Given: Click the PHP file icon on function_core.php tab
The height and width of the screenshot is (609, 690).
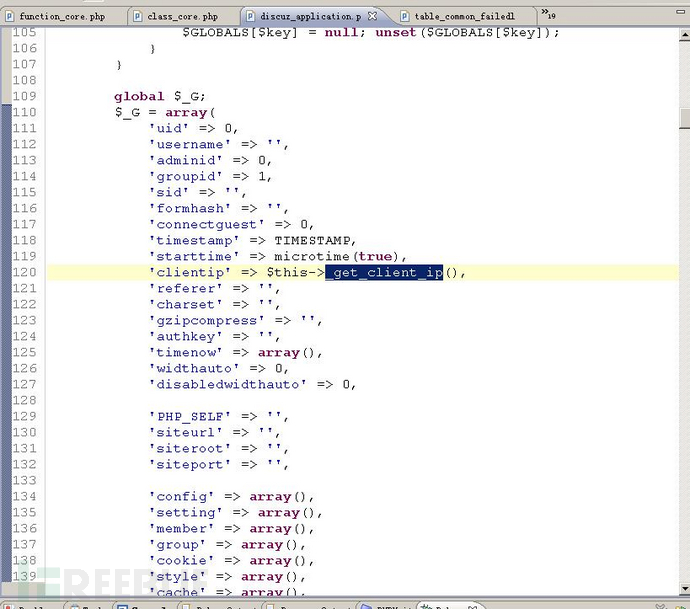Looking at the screenshot, I should click(x=9, y=16).
